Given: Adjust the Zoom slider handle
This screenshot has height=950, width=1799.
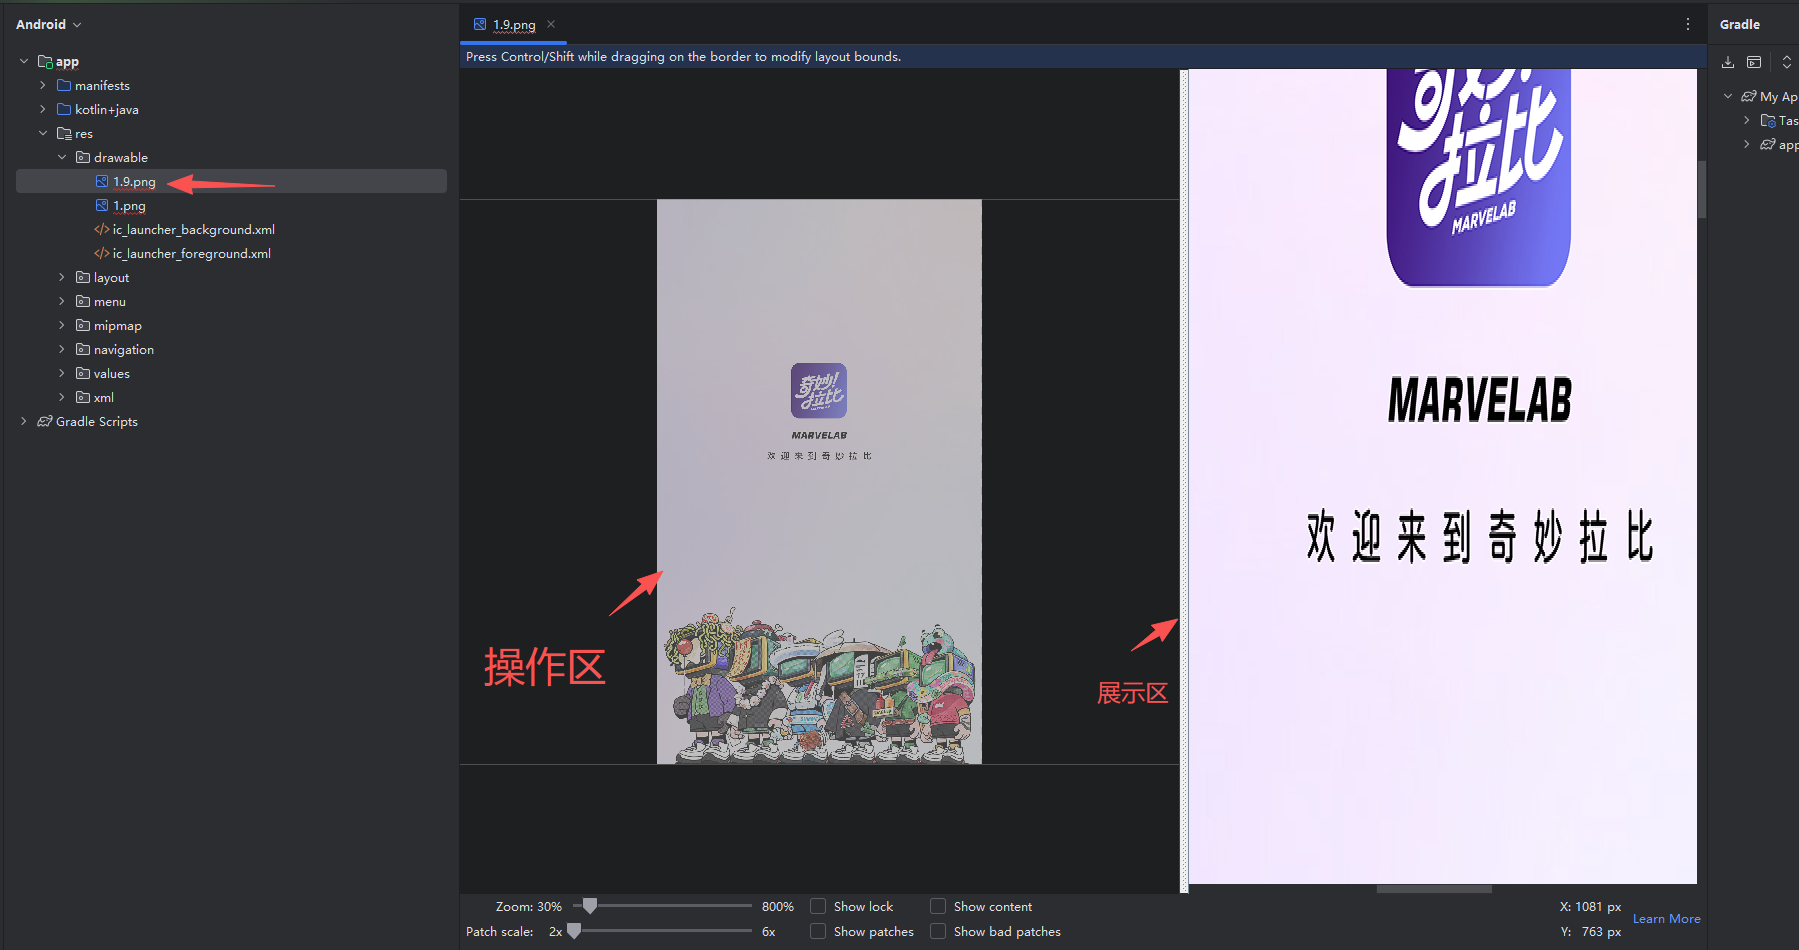Looking at the screenshot, I should (x=590, y=906).
